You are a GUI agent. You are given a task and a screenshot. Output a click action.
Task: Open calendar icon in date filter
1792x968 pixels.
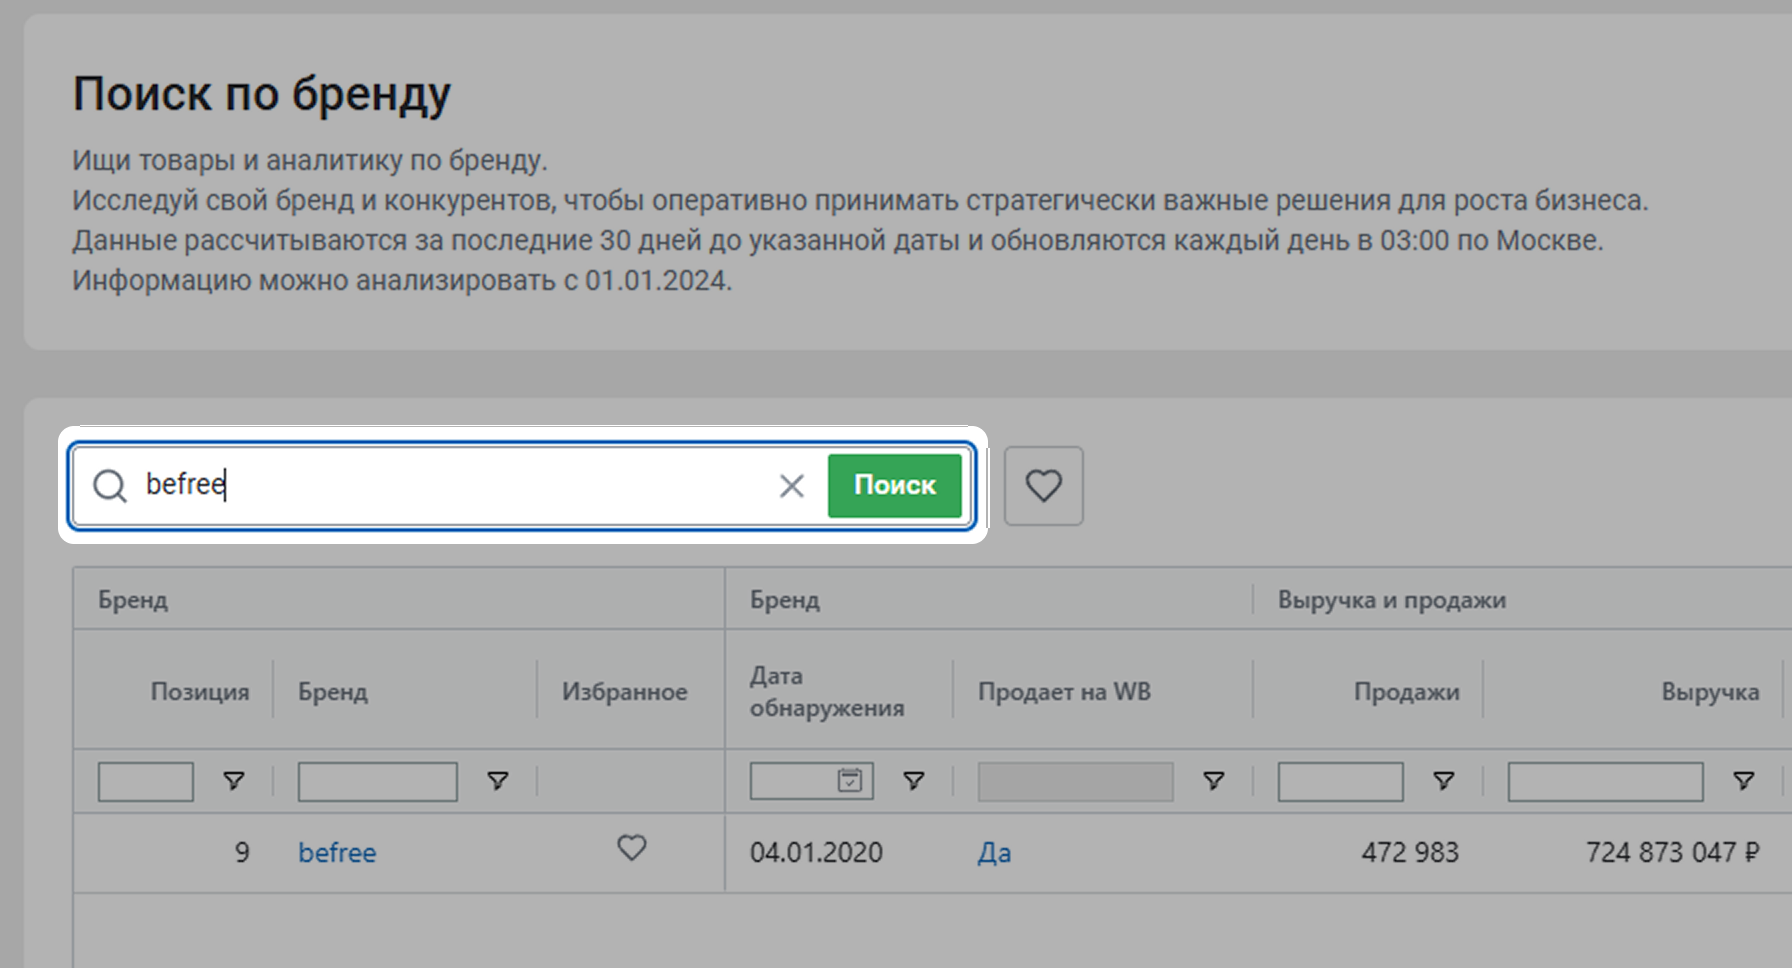(x=850, y=781)
